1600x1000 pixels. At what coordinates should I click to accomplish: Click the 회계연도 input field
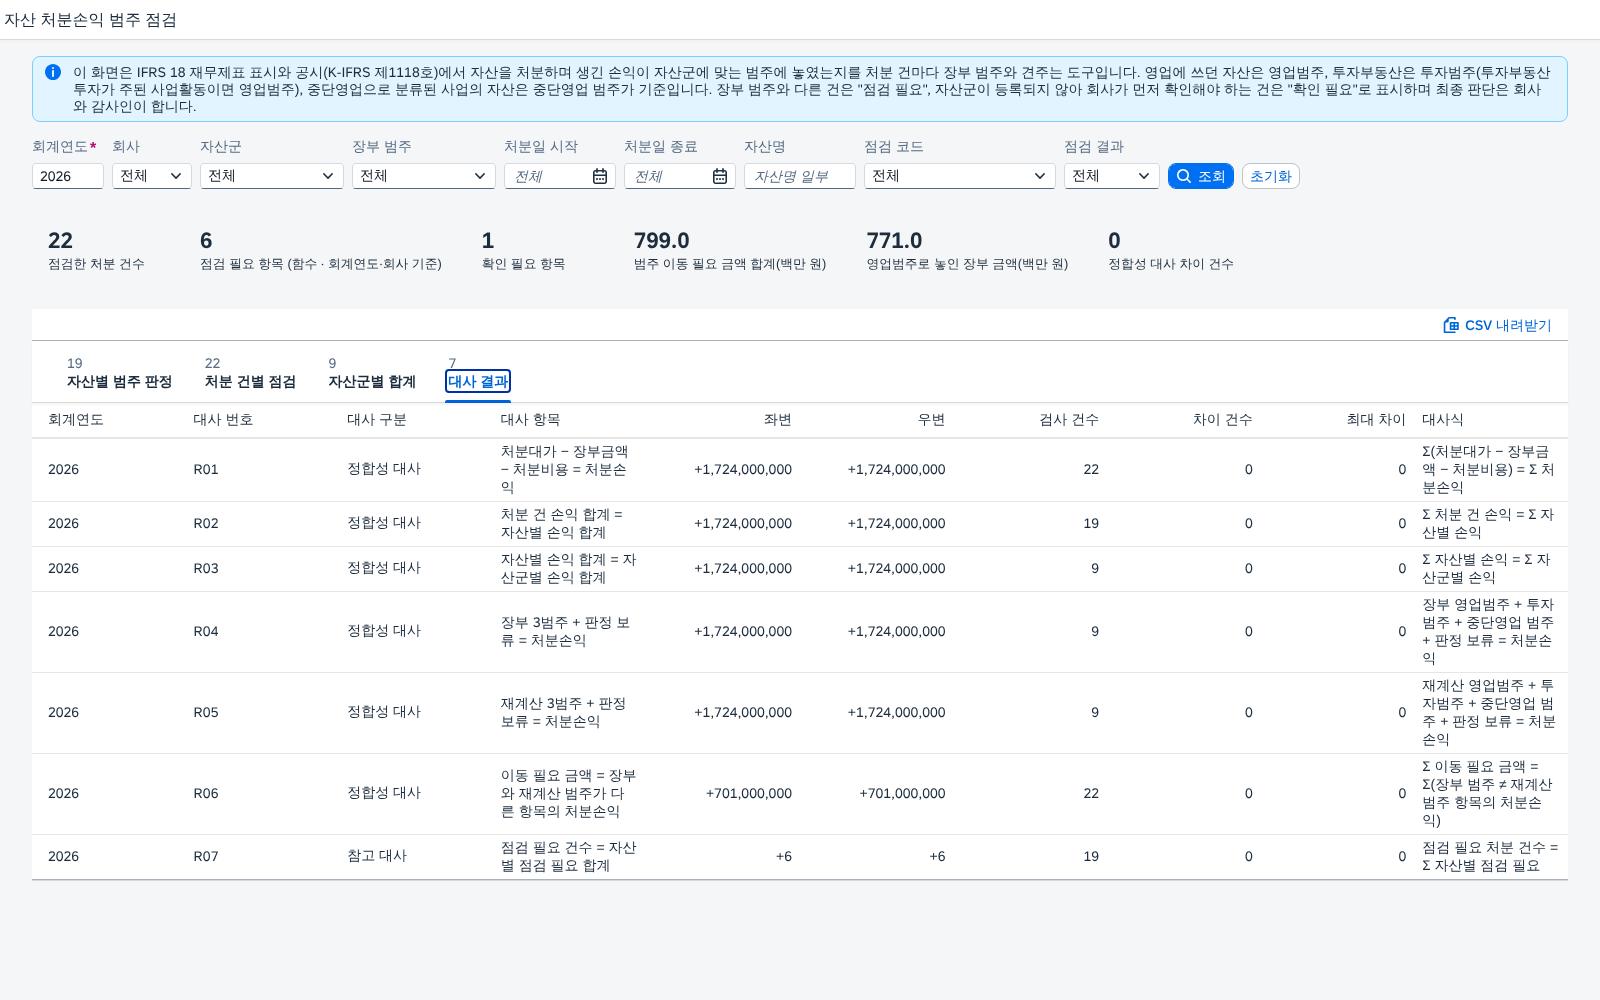68,176
